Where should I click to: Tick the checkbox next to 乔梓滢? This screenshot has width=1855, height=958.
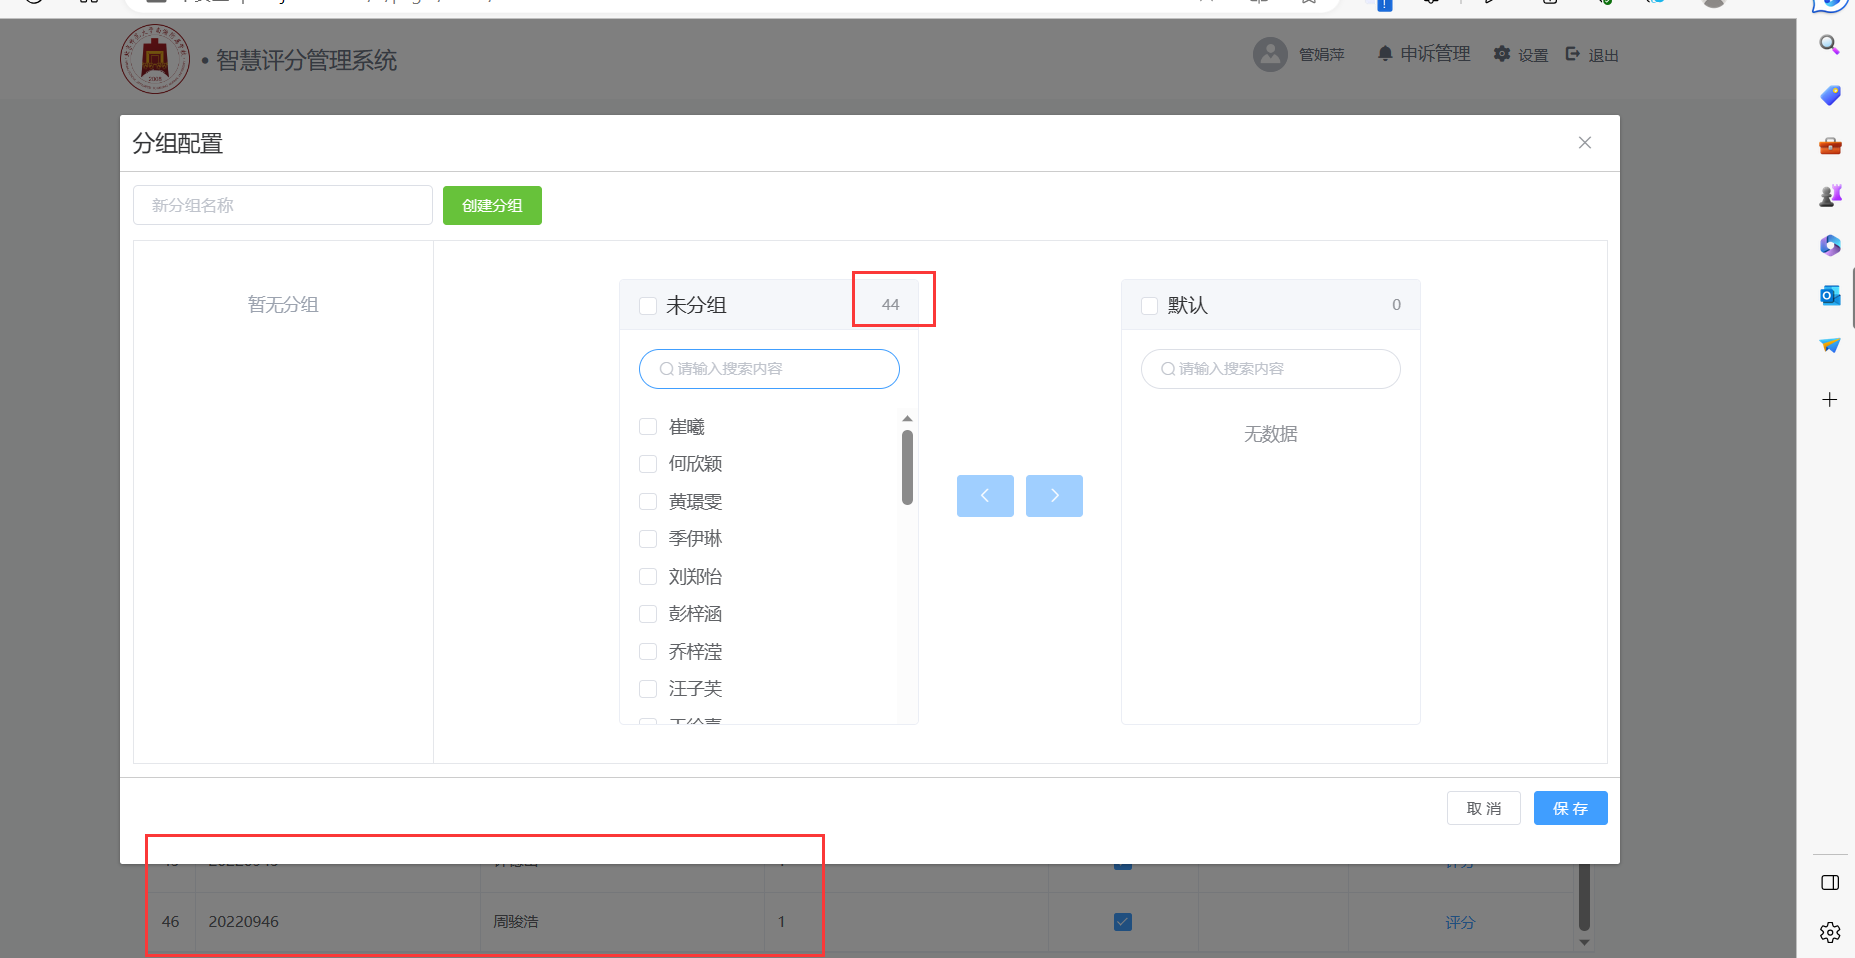pos(648,652)
